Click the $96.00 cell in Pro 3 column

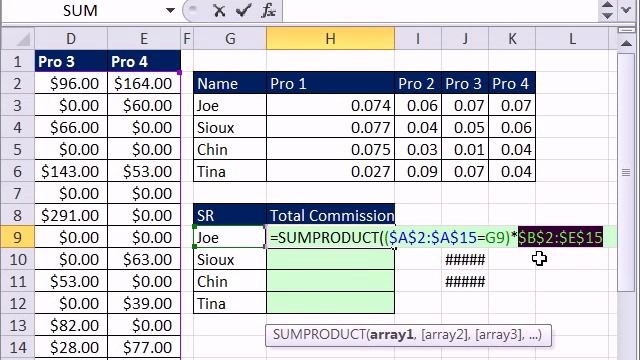[71, 83]
